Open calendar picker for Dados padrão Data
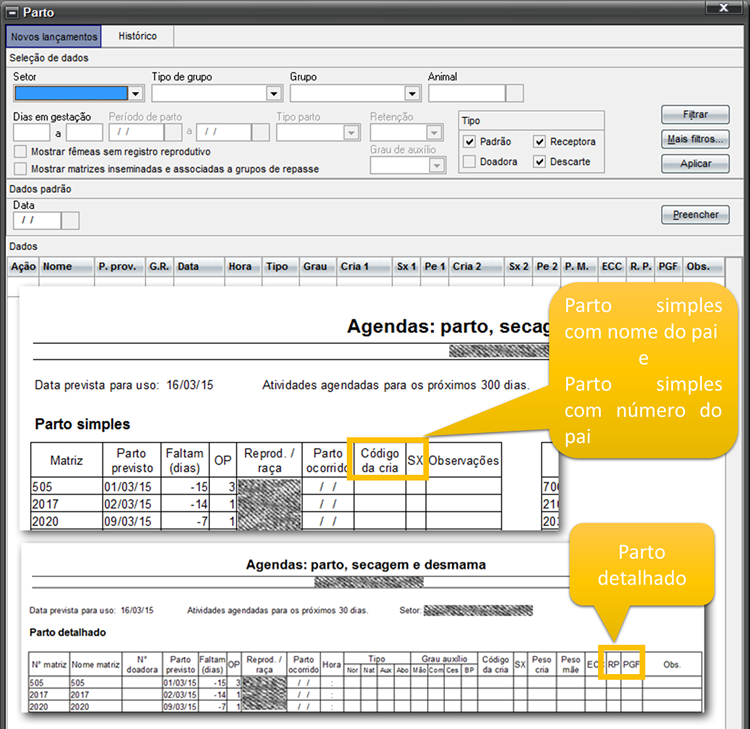This screenshot has height=729, width=750. click(x=70, y=221)
